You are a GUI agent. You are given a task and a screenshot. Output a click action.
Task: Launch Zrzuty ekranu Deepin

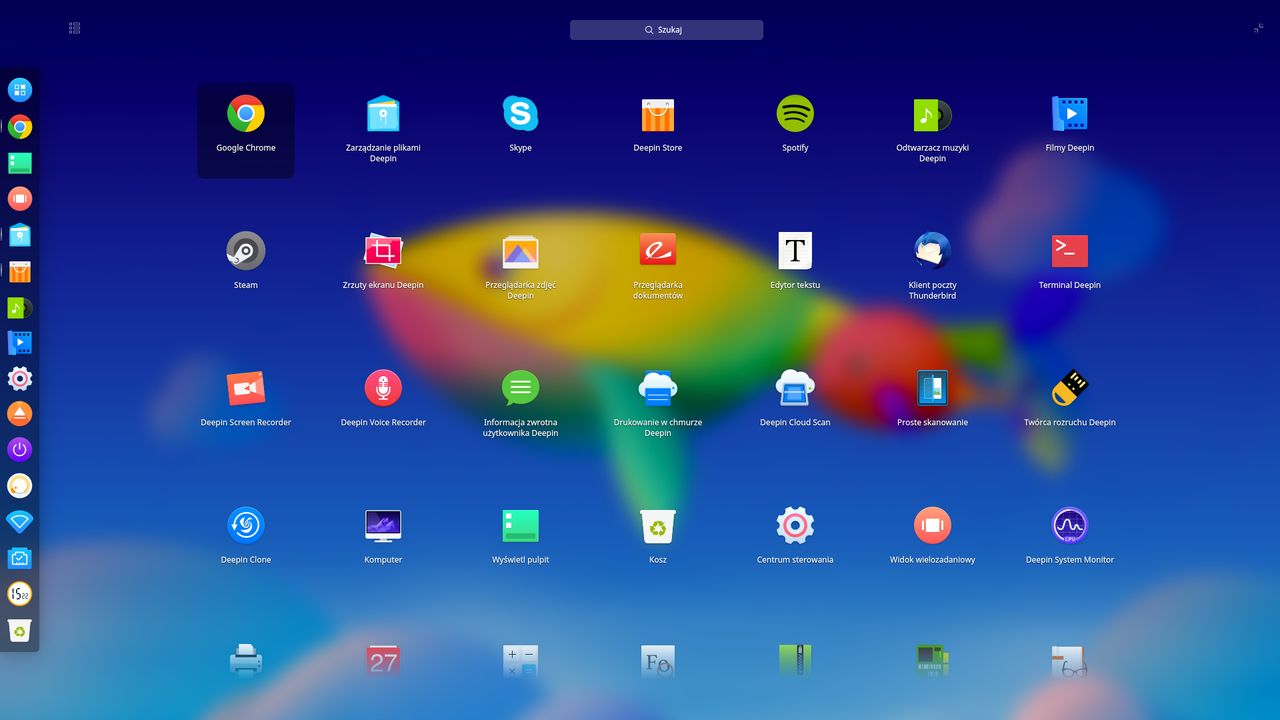(x=383, y=251)
